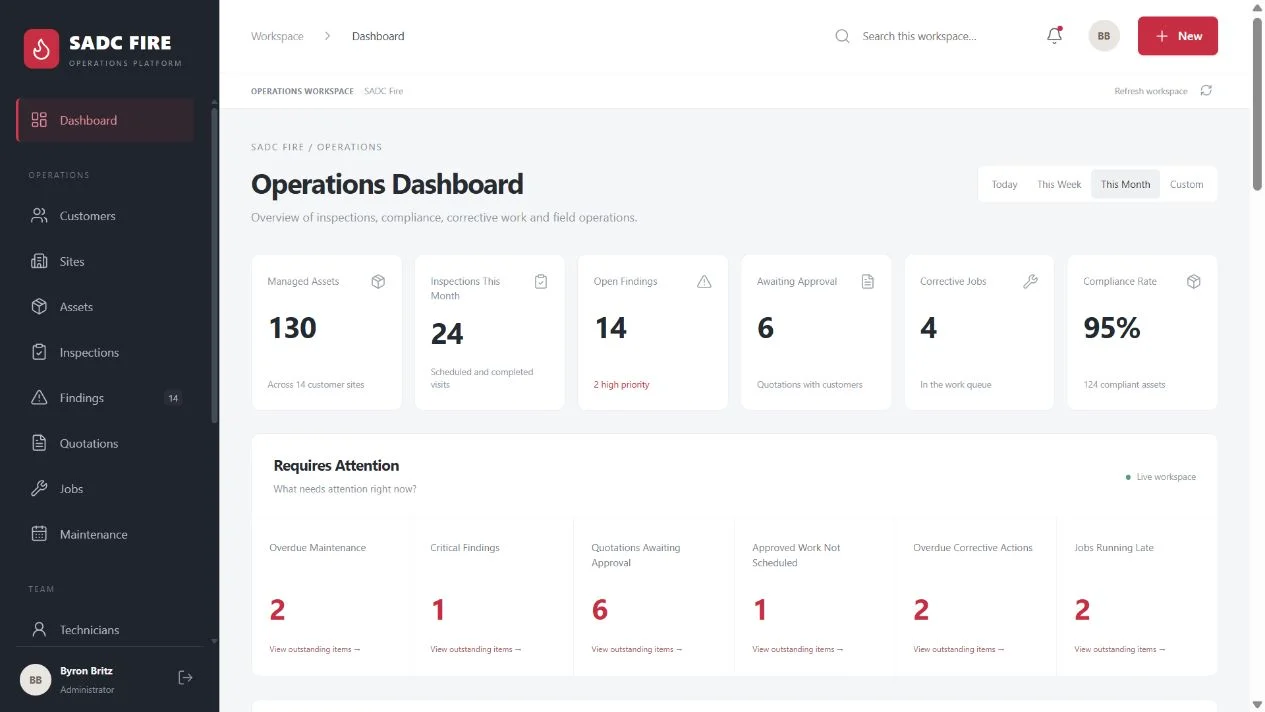View outstanding items for Overdue Corrective Actions

click(959, 650)
